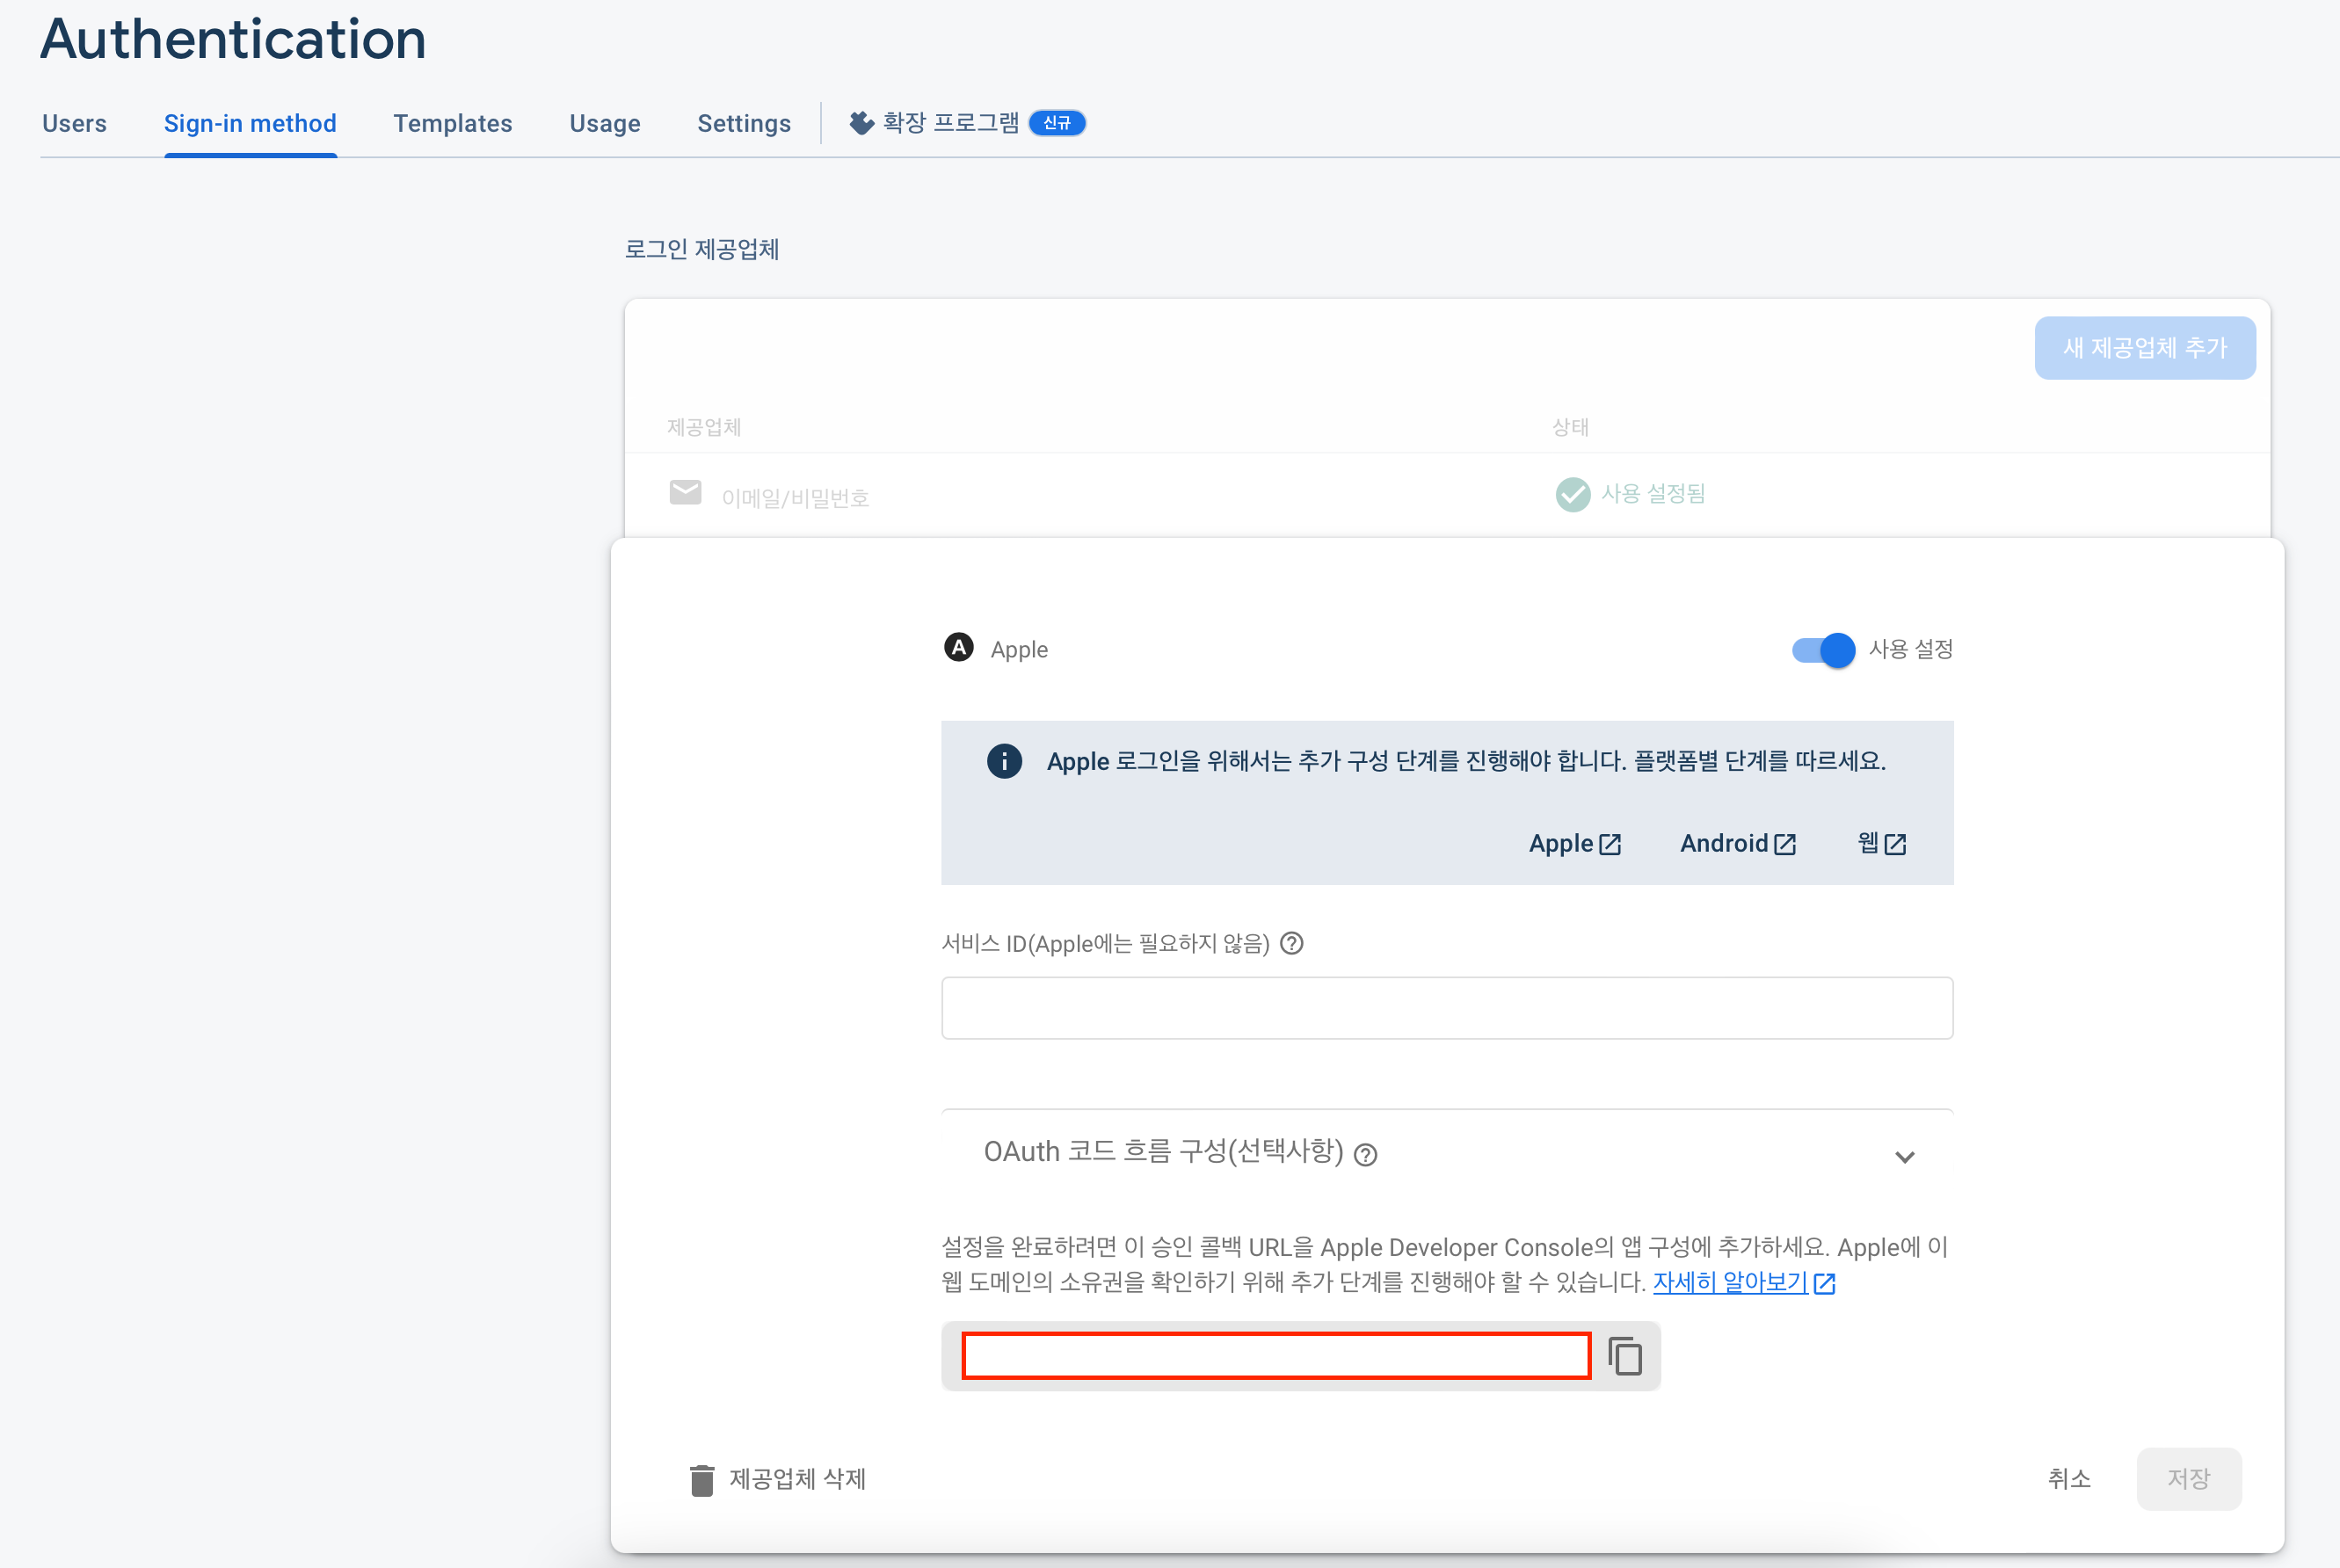Click the 제공업체 column header
Viewport: 2340px width, 1568px height.
pos(704,427)
